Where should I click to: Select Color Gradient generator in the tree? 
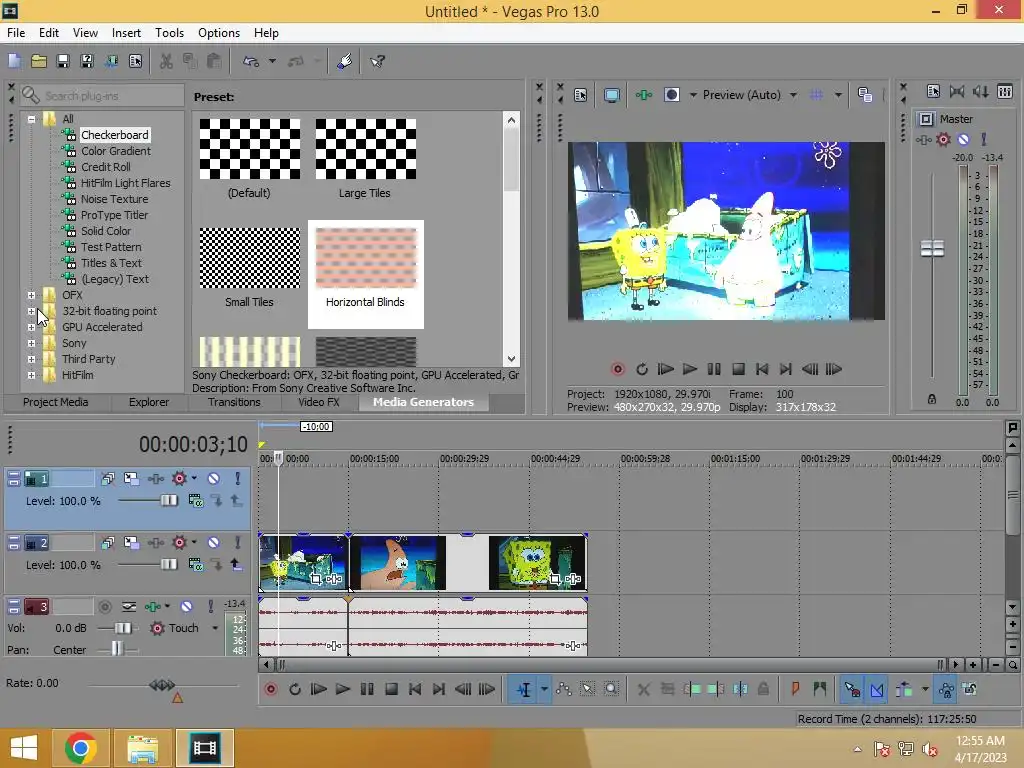coord(116,151)
